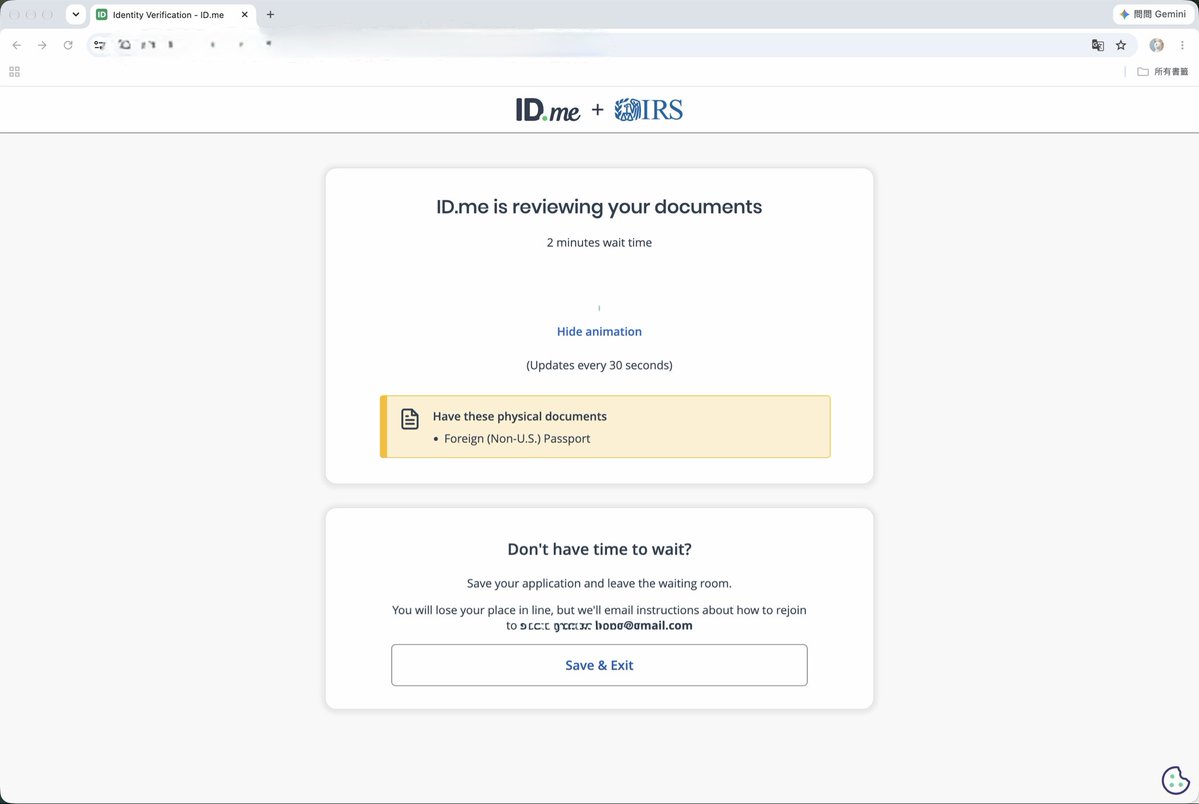Screen dimensions: 1199x804
Task: Open a new browser tab
Action: (x=270, y=15)
